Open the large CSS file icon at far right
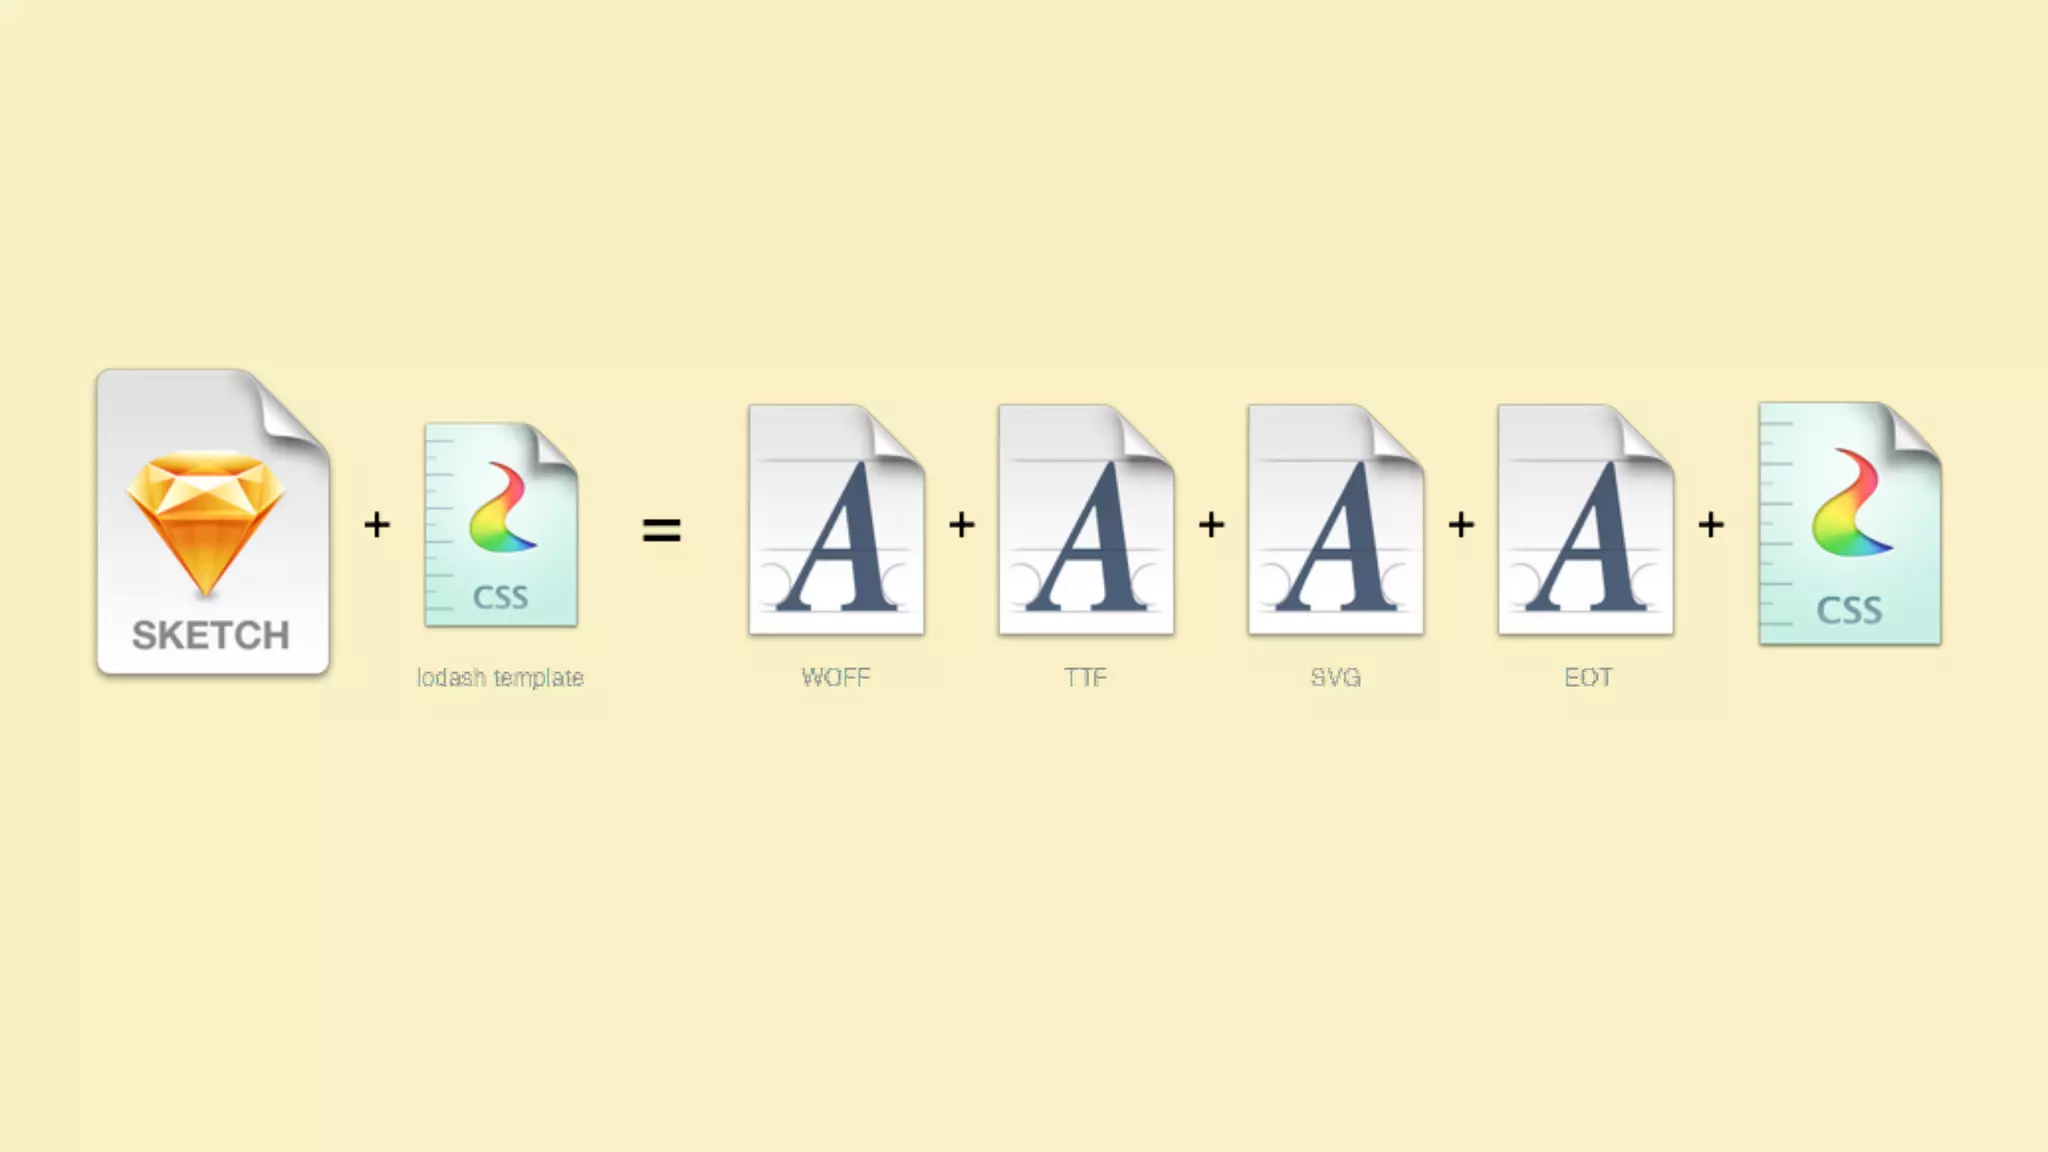The image size is (2048, 1152). [1850, 524]
